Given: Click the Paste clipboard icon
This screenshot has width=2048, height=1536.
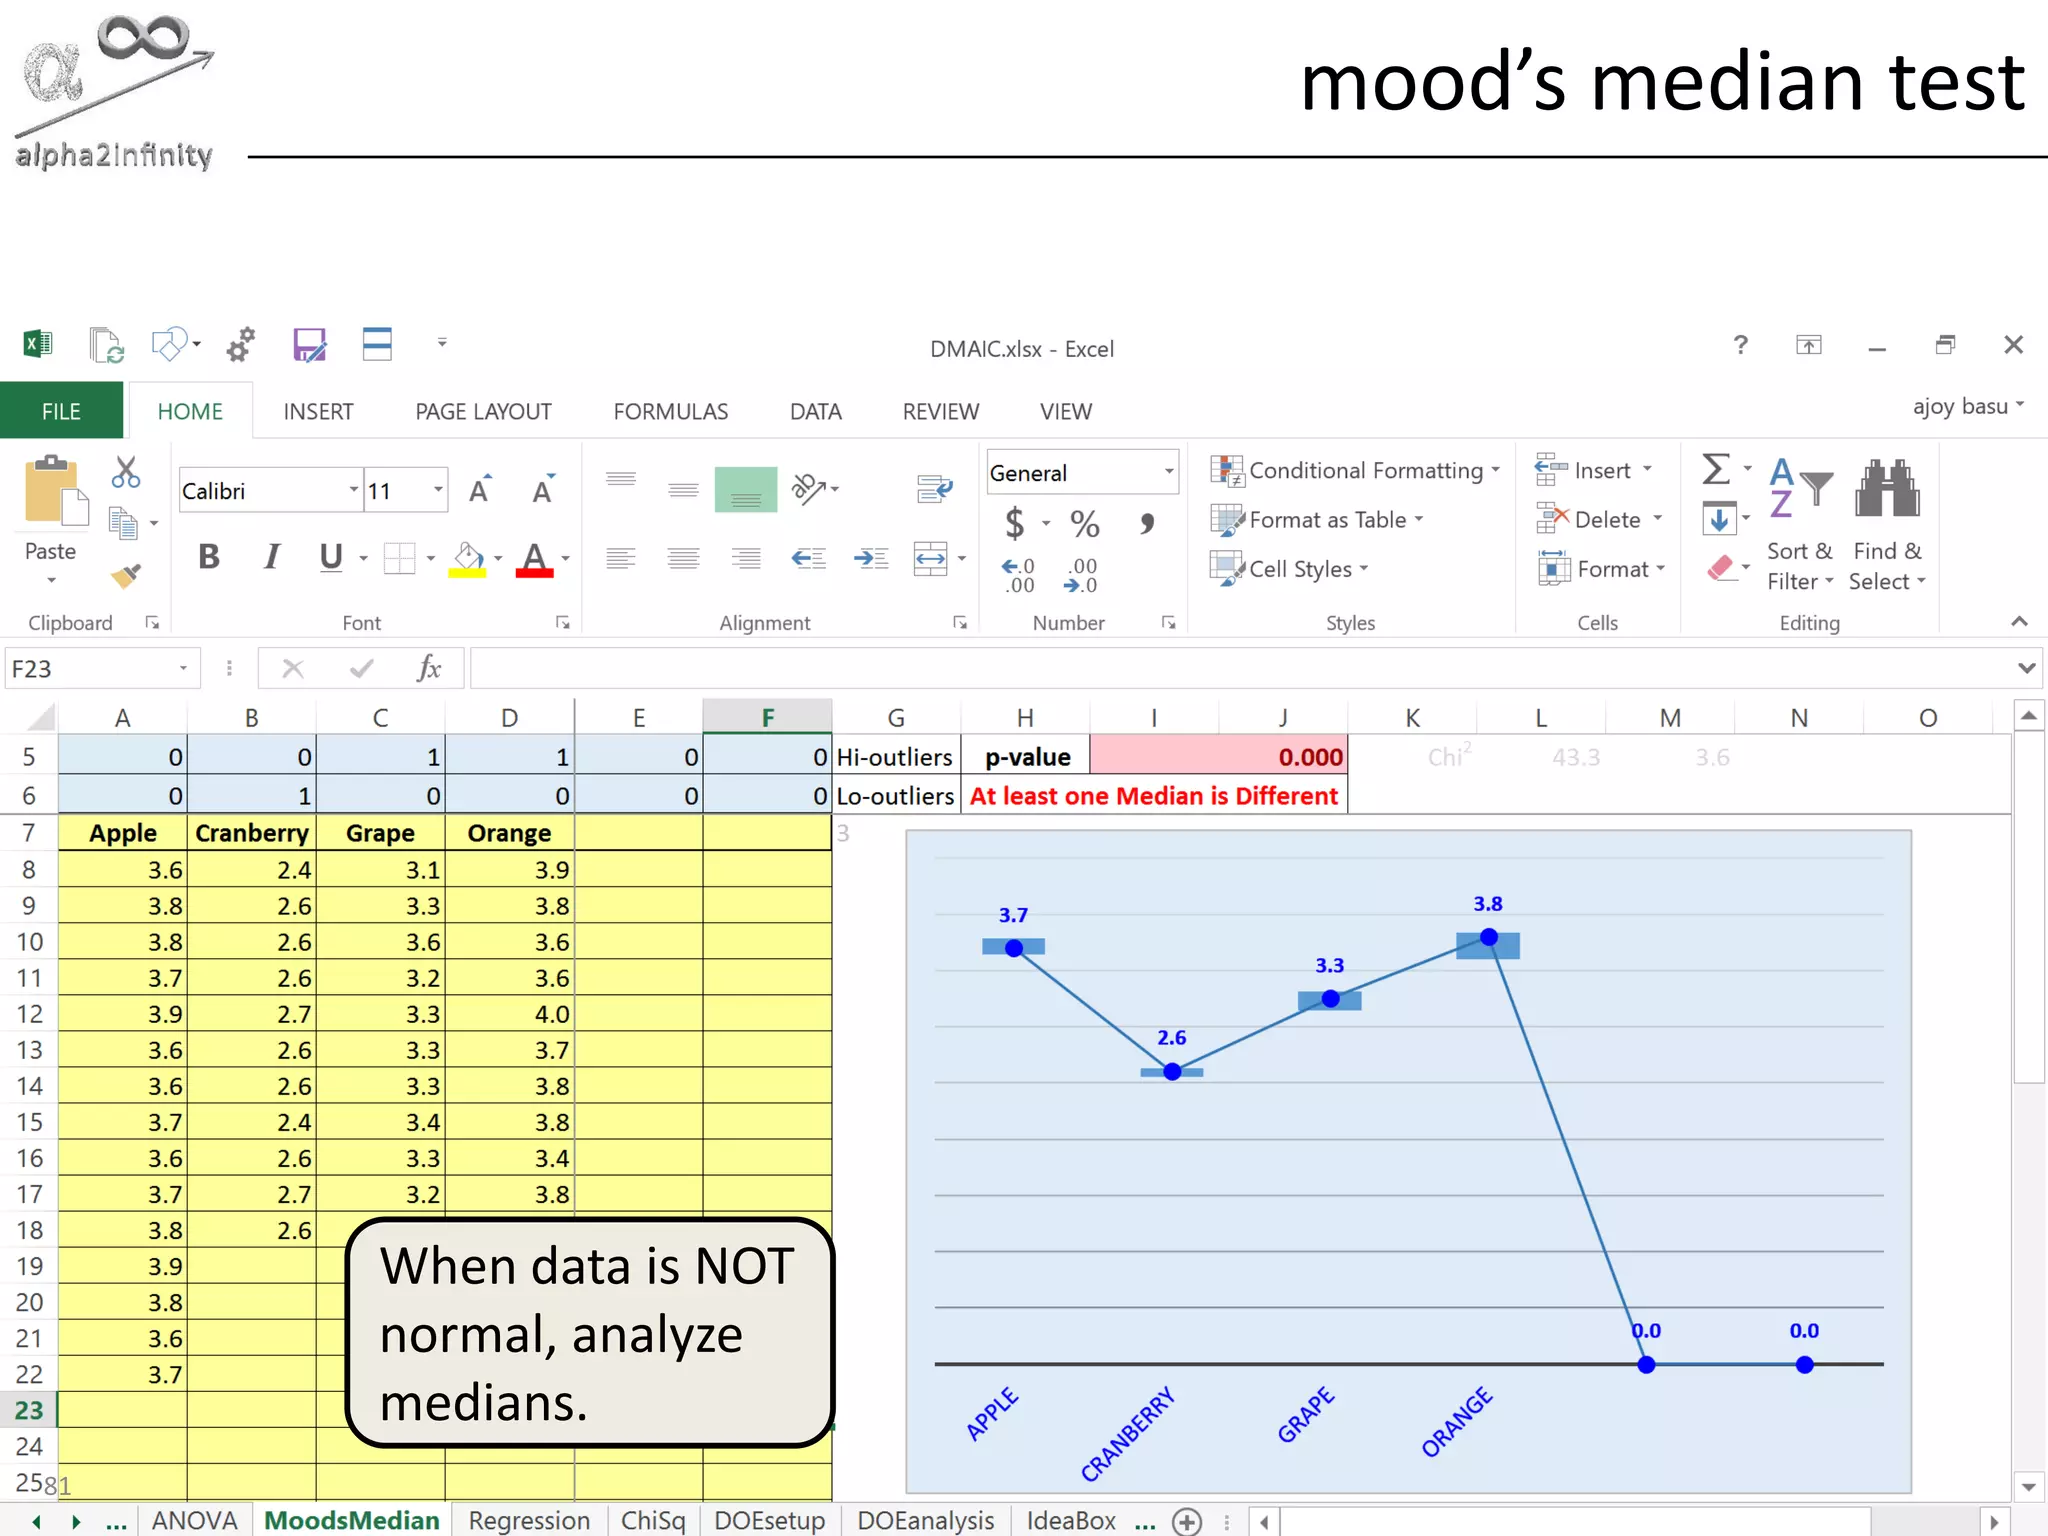Looking at the screenshot, I should pyautogui.click(x=56, y=492).
